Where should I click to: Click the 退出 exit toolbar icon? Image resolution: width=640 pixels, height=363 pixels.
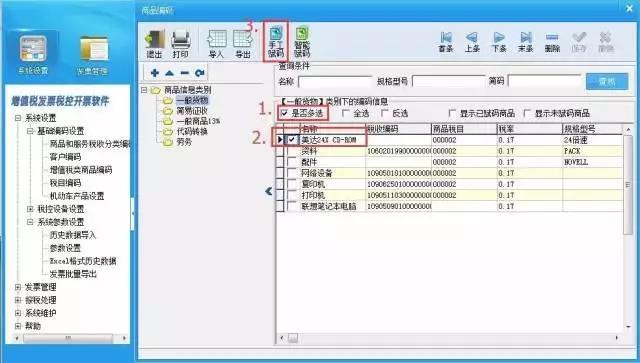(154, 44)
